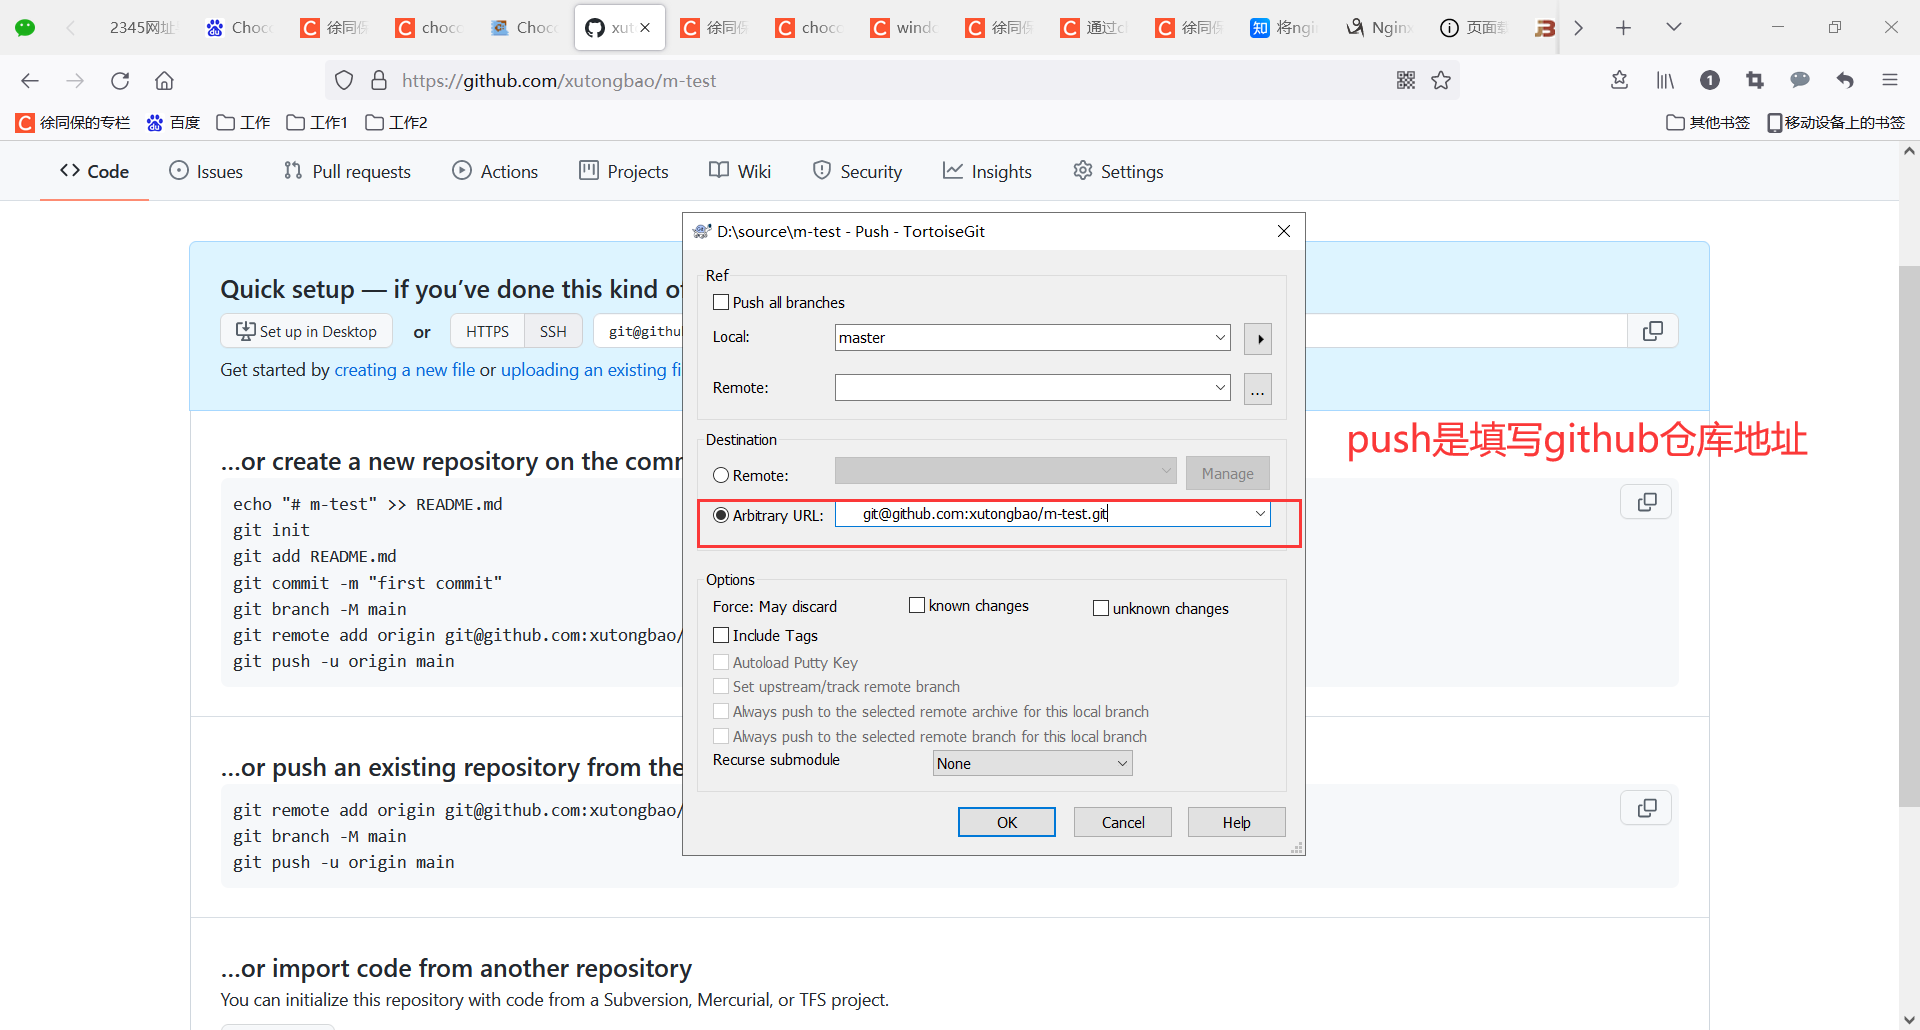The height and width of the screenshot is (1030, 1920).
Task: Click the browser back arrow
Action: [x=30, y=81]
